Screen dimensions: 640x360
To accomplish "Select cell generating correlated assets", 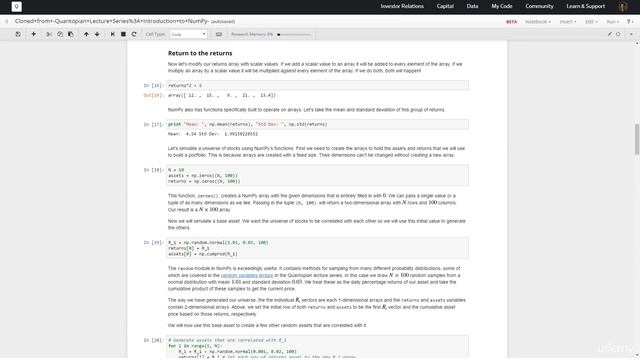I will point(317,348).
